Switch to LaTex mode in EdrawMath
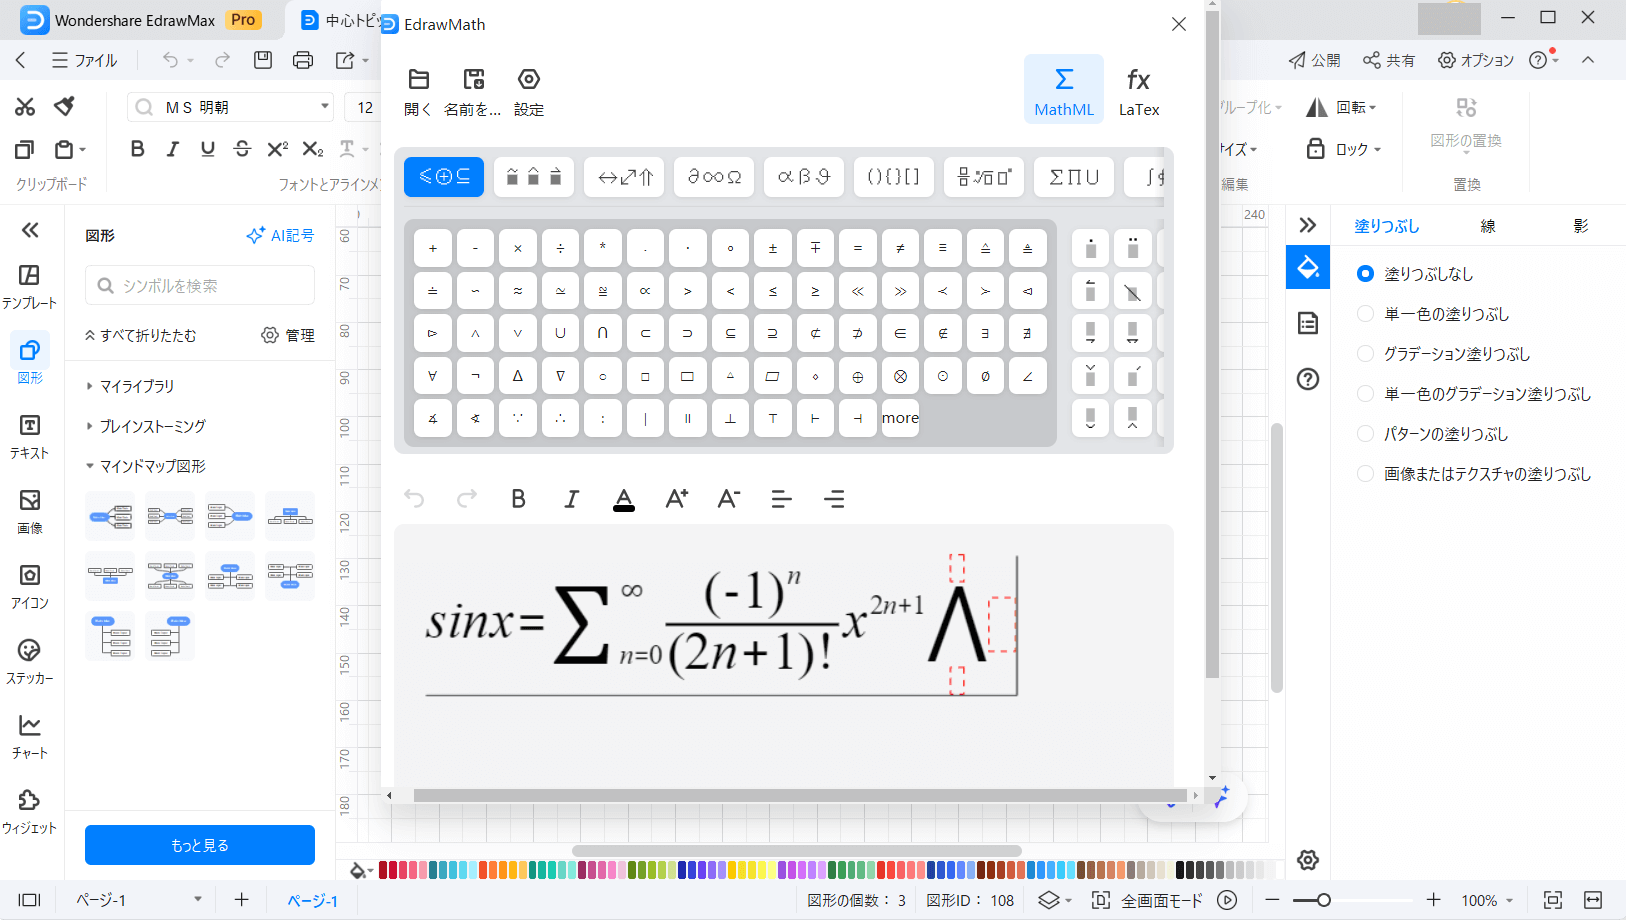Viewport: 1626px width, 920px height. coord(1139,90)
